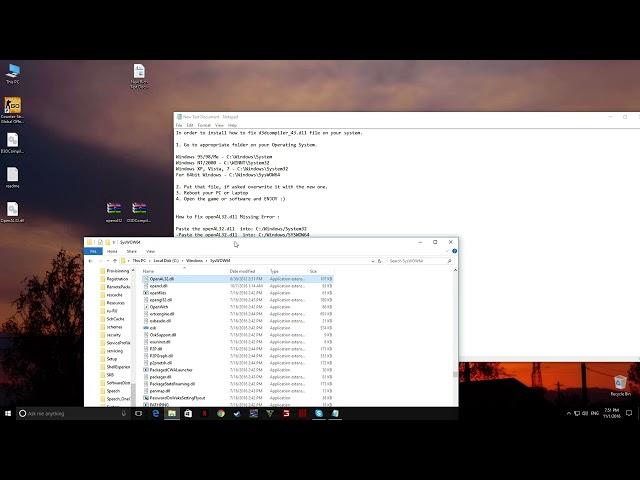Sort files by the Name column header
This screenshot has width=640, height=480.
(x=160, y=271)
